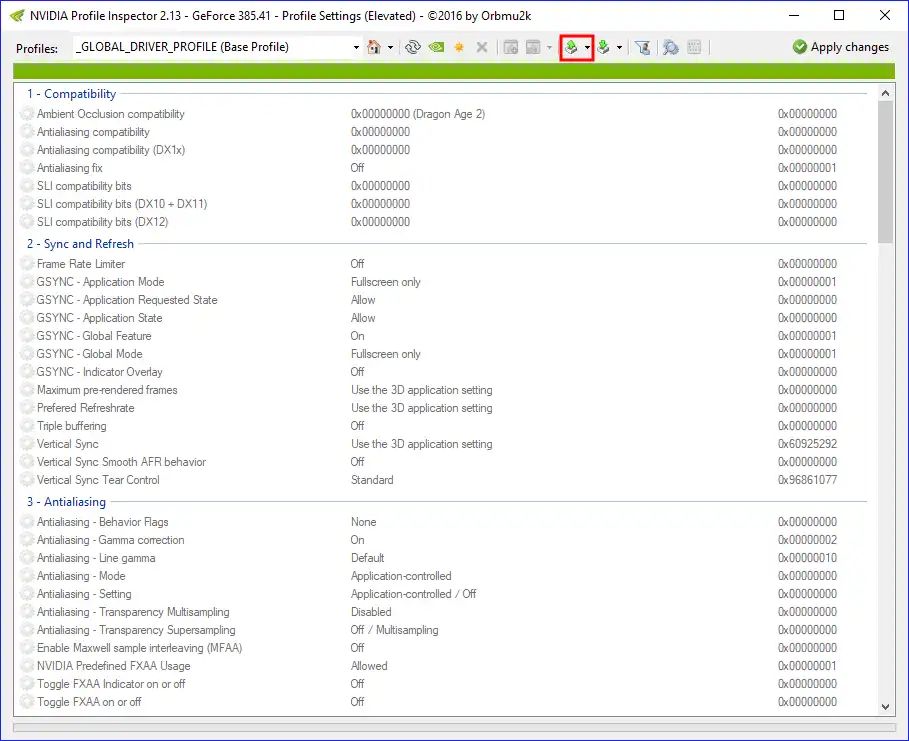This screenshot has height=741, width=909.
Task: Click the Antialiasing fix setting gear icon
Action: coord(26,167)
